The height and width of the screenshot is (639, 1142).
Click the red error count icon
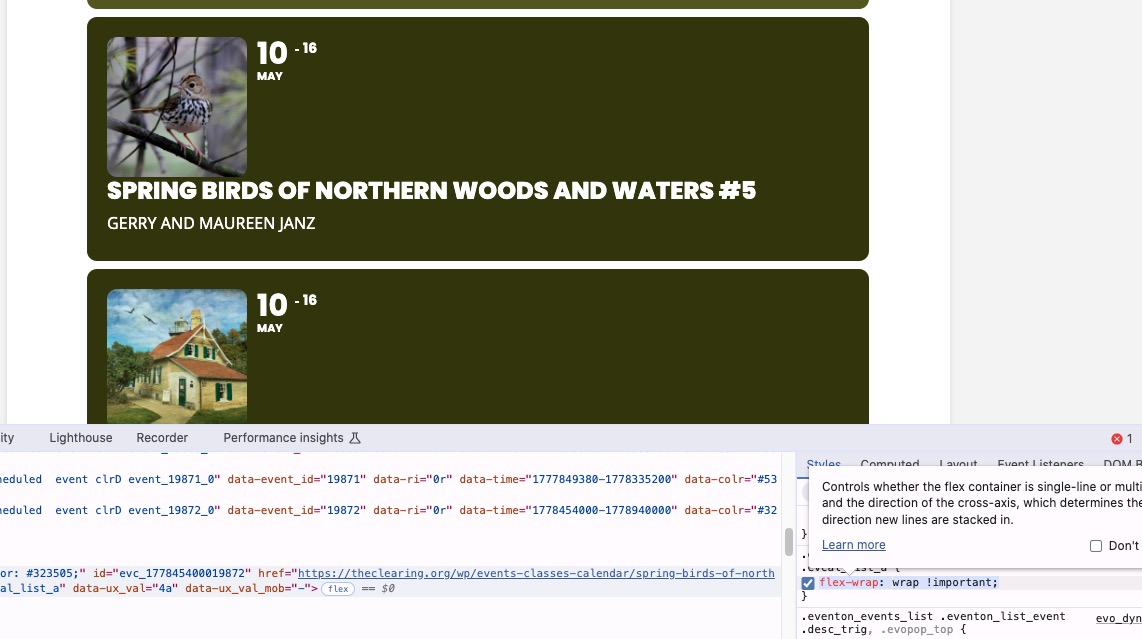[1117, 438]
